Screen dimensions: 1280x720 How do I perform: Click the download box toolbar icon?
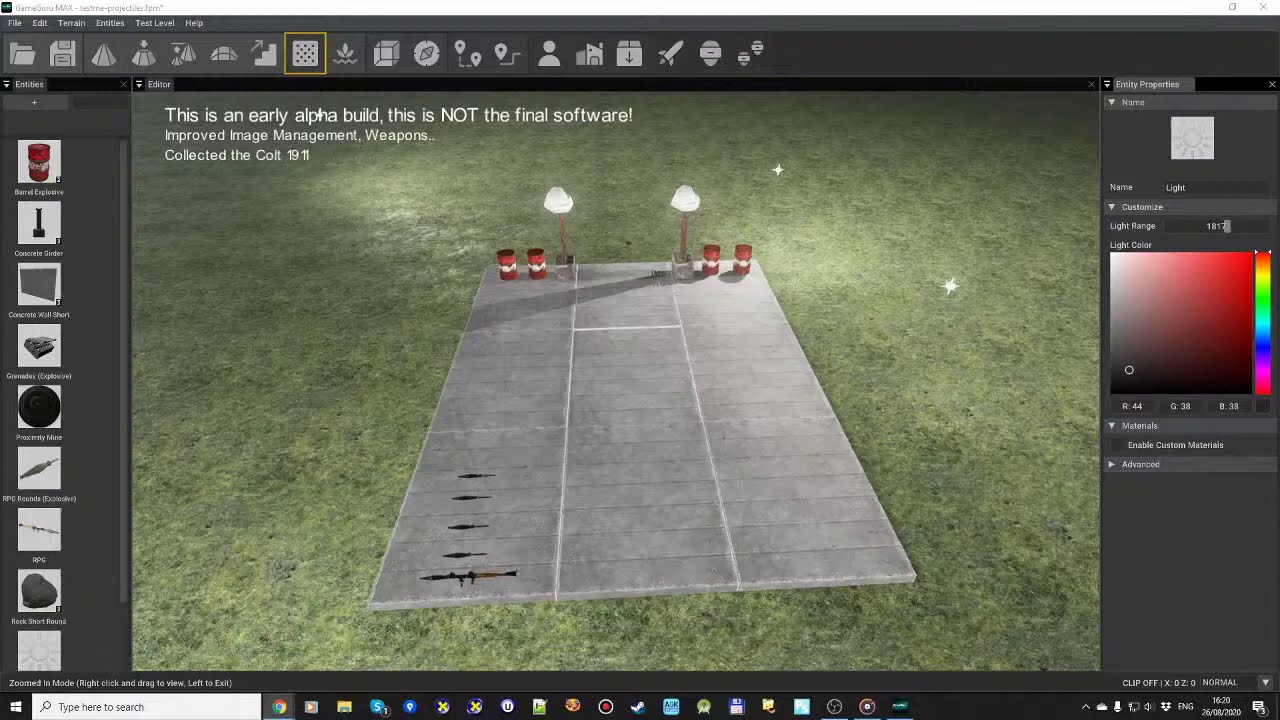(629, 53)
